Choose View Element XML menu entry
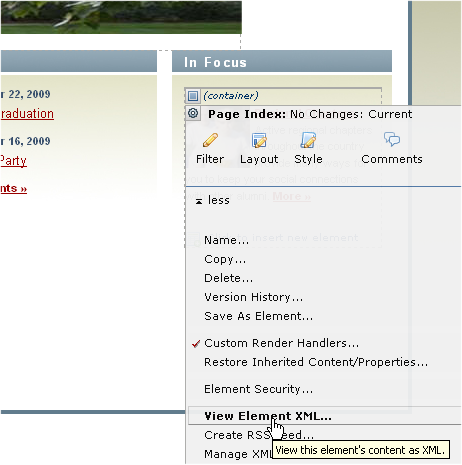This screenshot has height=465, width=462. pos(268,416)
